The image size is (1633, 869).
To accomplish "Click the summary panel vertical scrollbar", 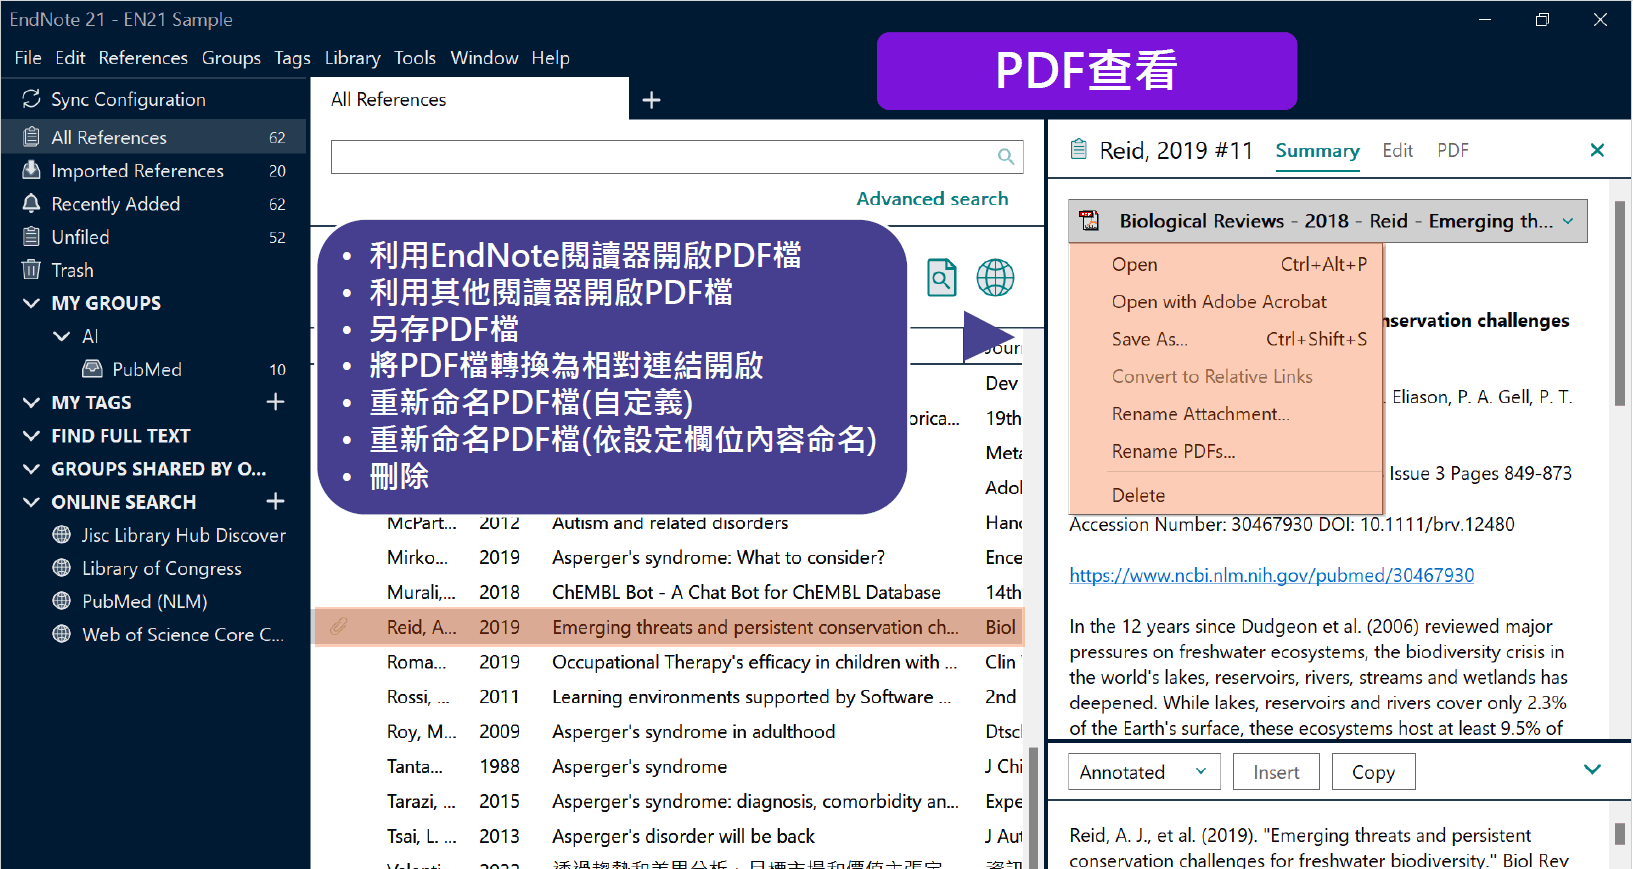I will 1620,304.
